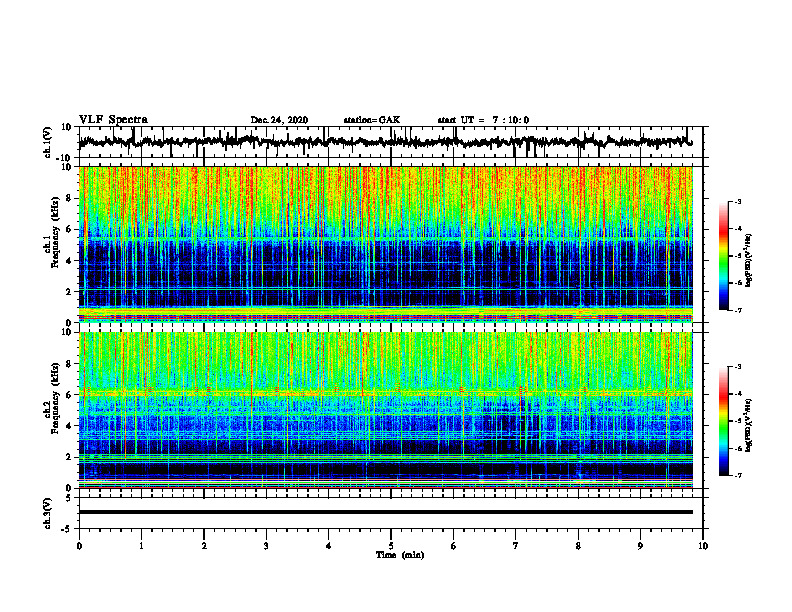The image size is (792, 612).
Task: Click the ch.2 color bar log(PSD) label
Action: pos(749,426)
